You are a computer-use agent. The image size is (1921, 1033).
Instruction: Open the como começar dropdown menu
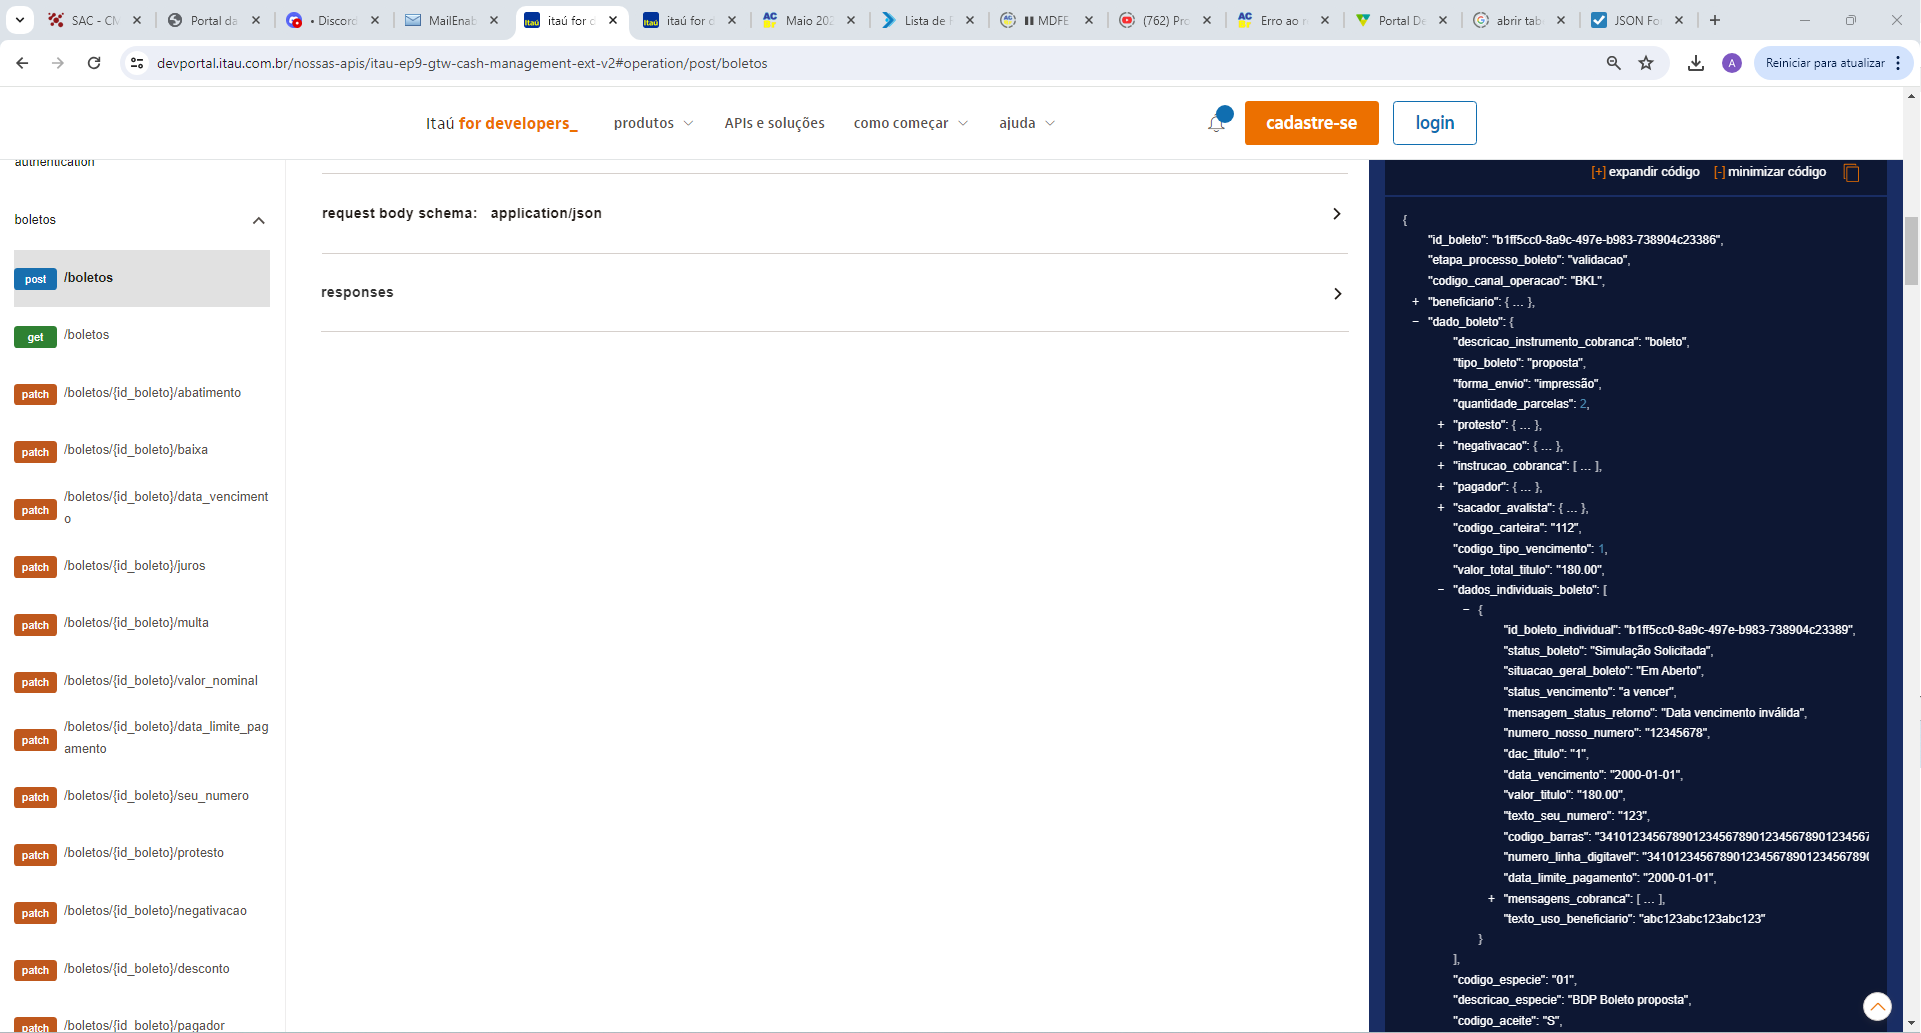[910, 123]
